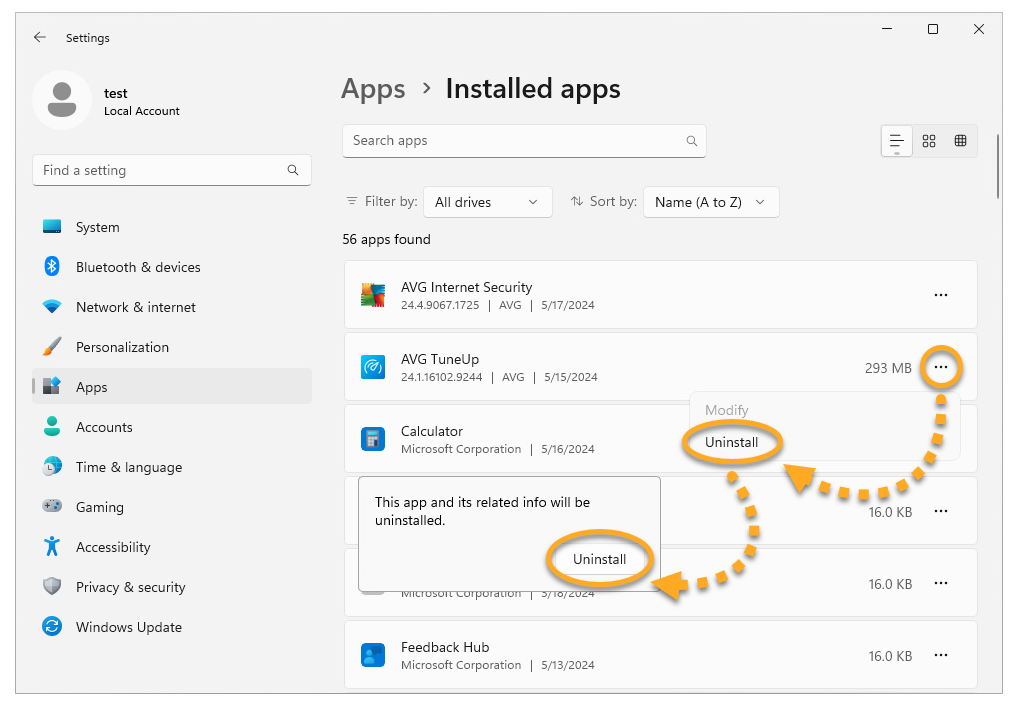
Task: Navigate to Bluetooth & devices
Action: click(x=138, y=267)
